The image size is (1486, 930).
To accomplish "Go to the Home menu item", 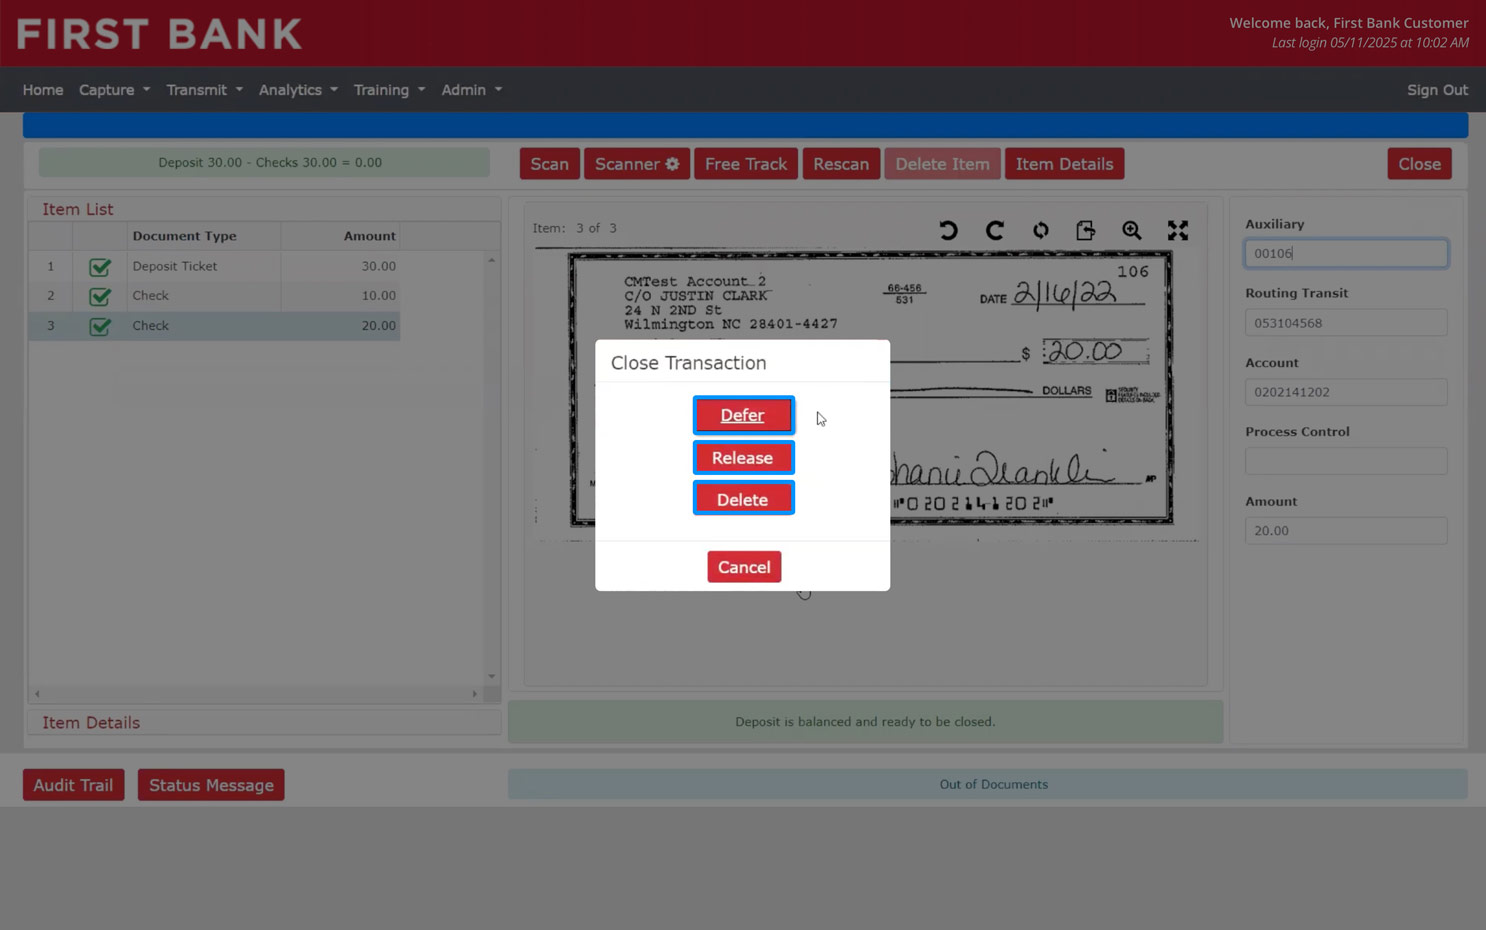I will pyautogui.click(x=43, y=90).
